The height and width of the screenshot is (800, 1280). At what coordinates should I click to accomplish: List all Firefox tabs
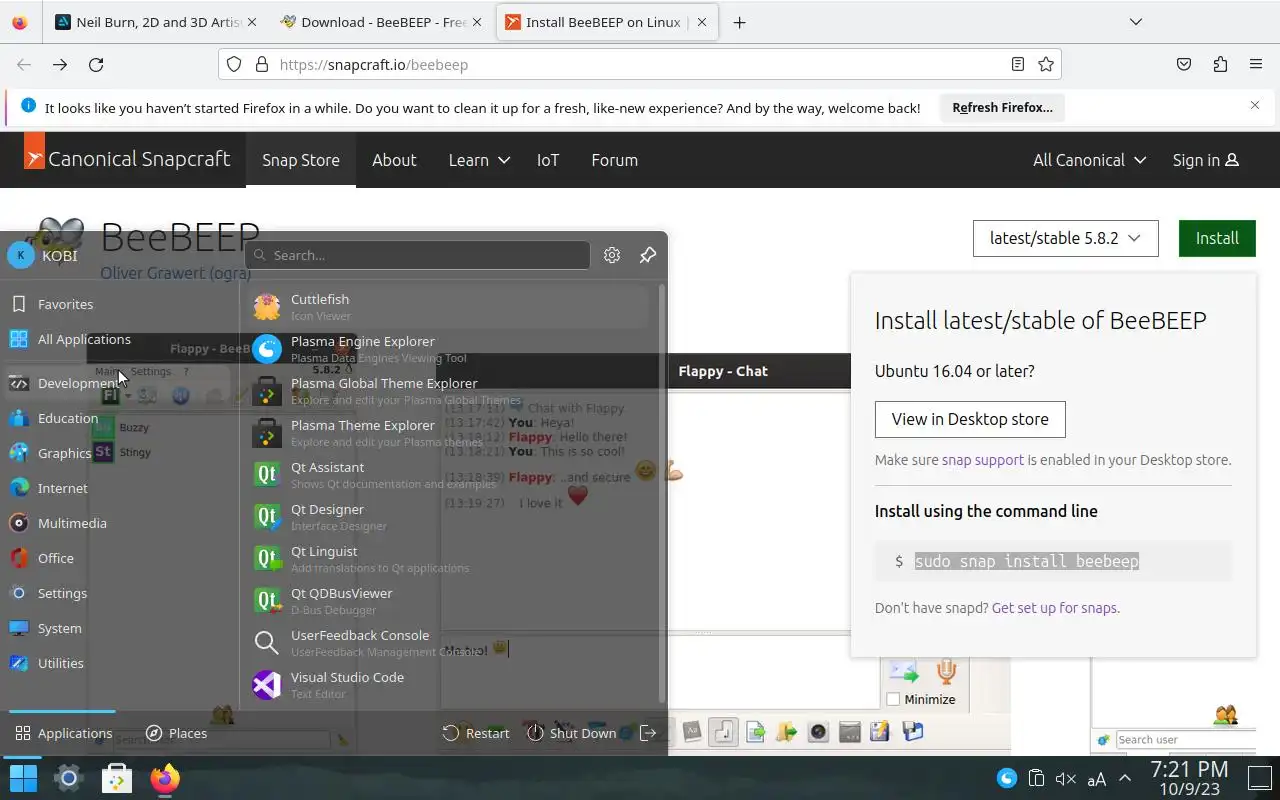[1136, 22]
